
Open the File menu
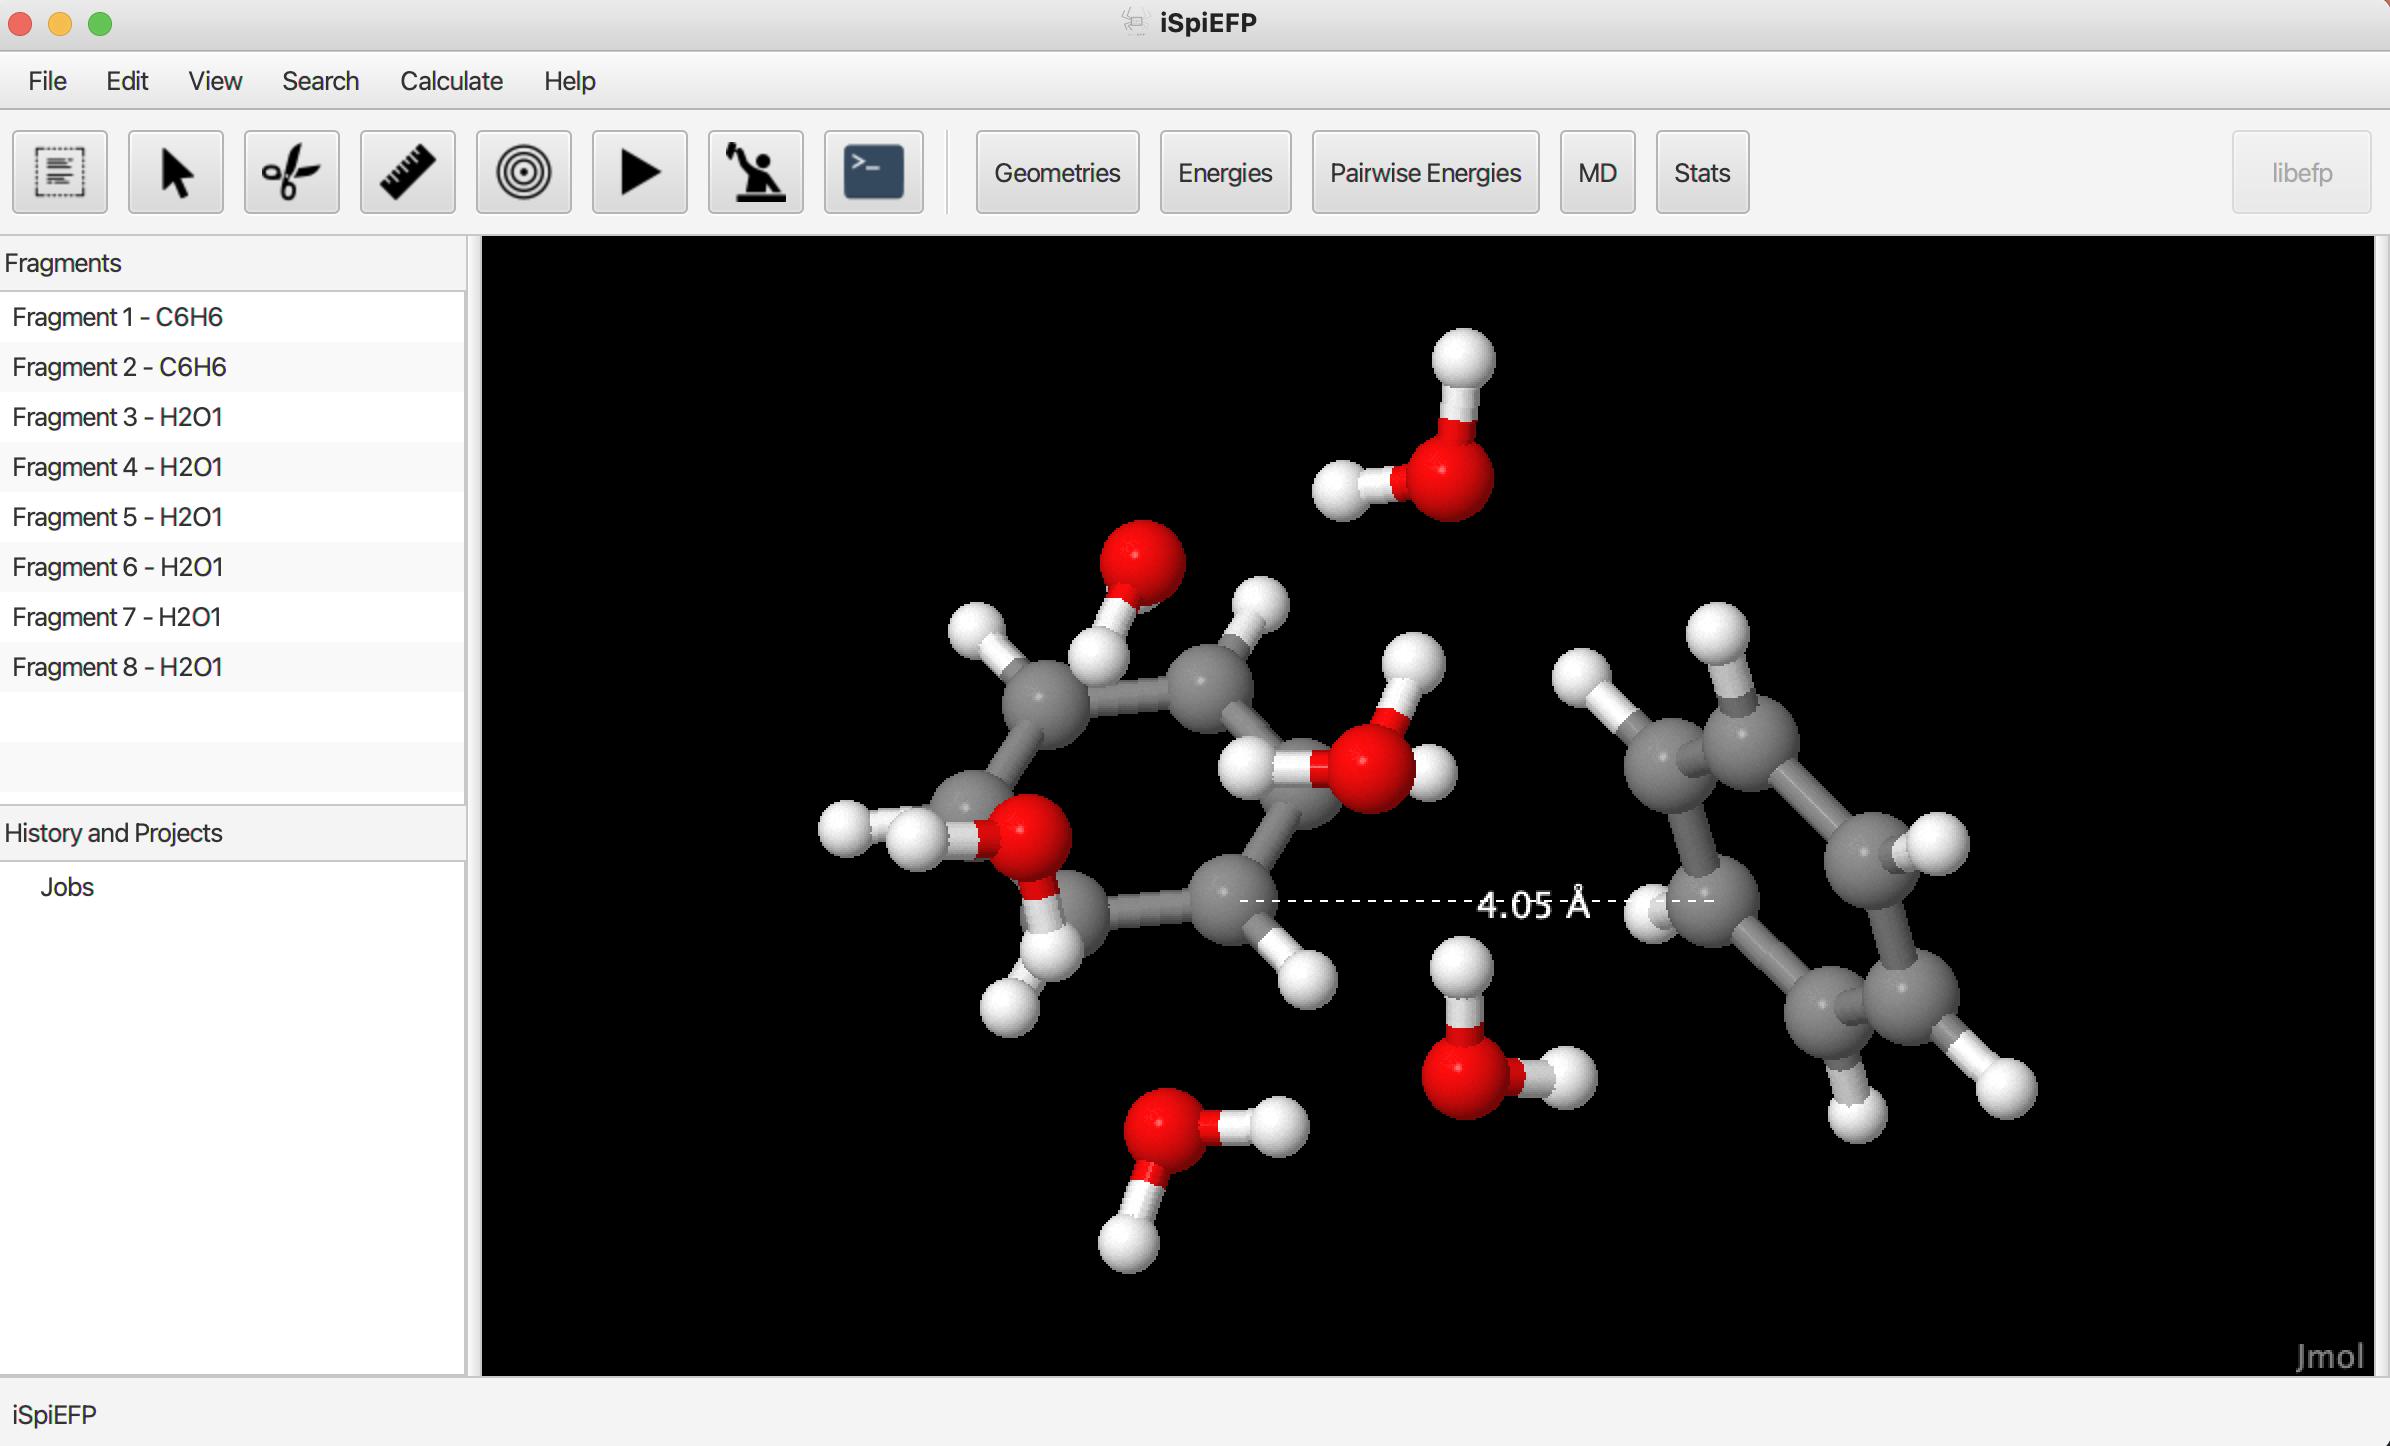tap(48, 81)
